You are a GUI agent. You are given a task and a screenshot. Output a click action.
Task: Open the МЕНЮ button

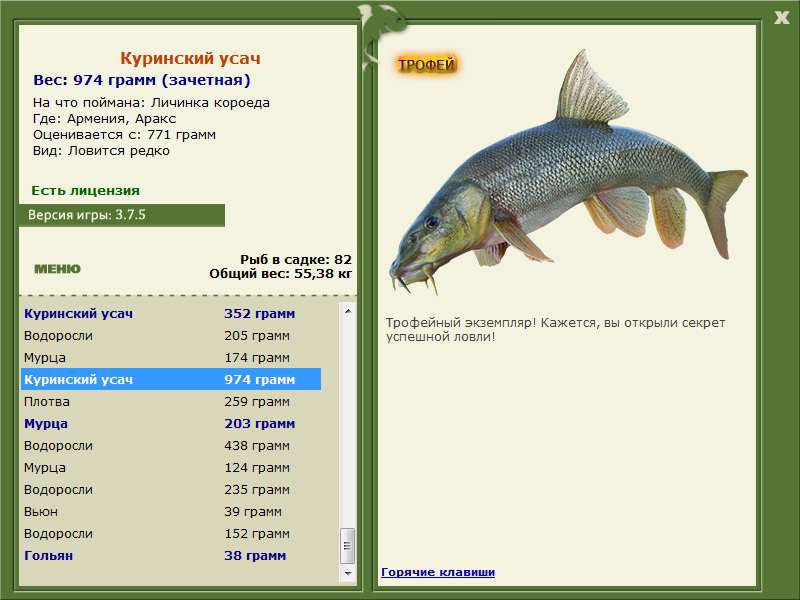coord(57,269)
